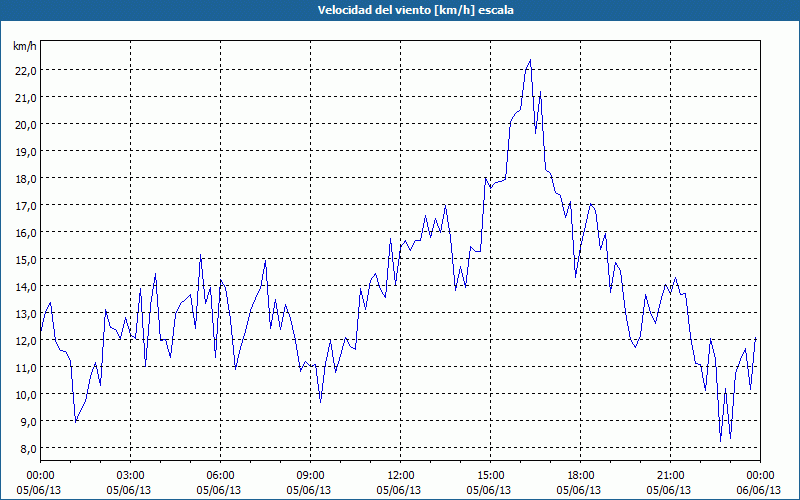Viewport: 800px width, 500px height.
Task: Click the 06/06/13 date label
Action: click(x=759, y=490)
